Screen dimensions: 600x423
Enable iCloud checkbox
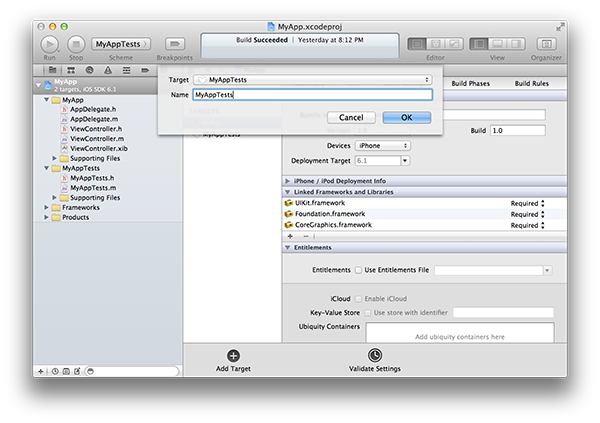pos(358,299)
